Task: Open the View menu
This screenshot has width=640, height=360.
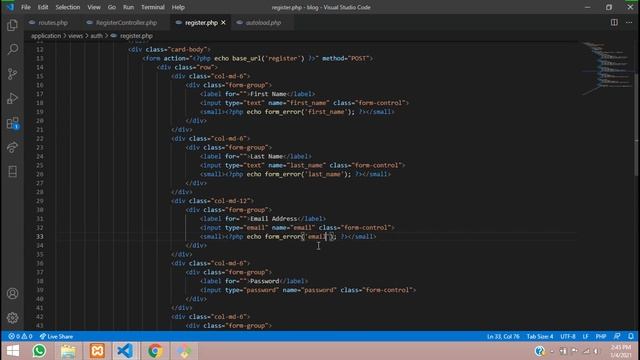Action: click(x=94, y=7)
